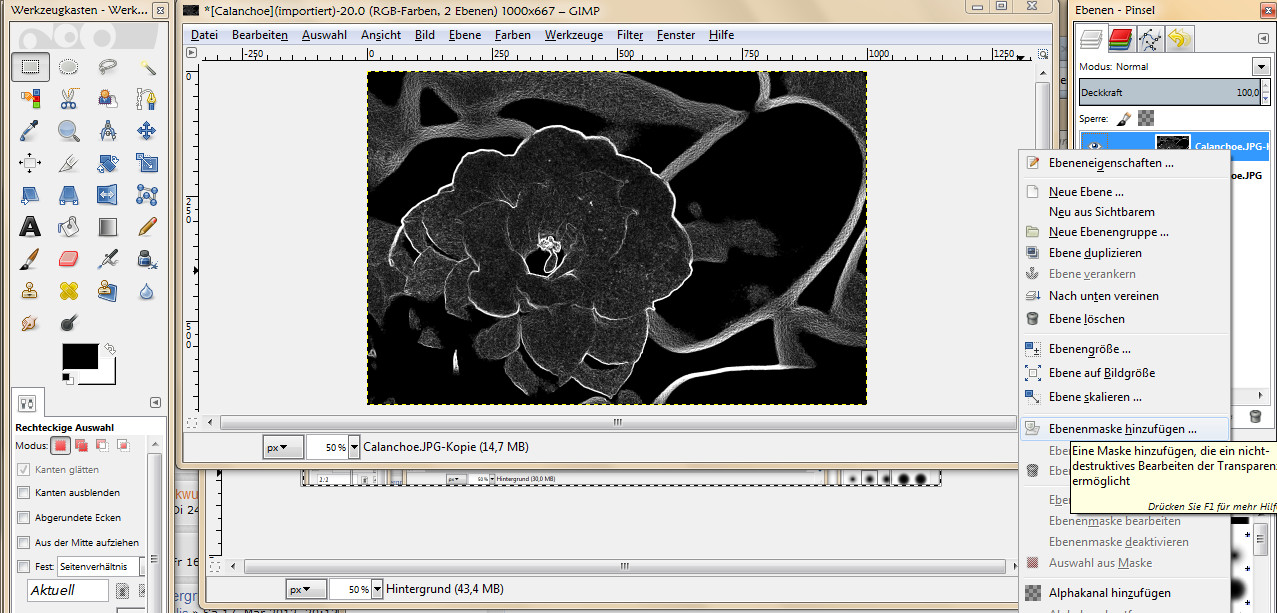
Task: Enable the 'Kanten ausblenden' checkbox
Action: coord(24,493)
